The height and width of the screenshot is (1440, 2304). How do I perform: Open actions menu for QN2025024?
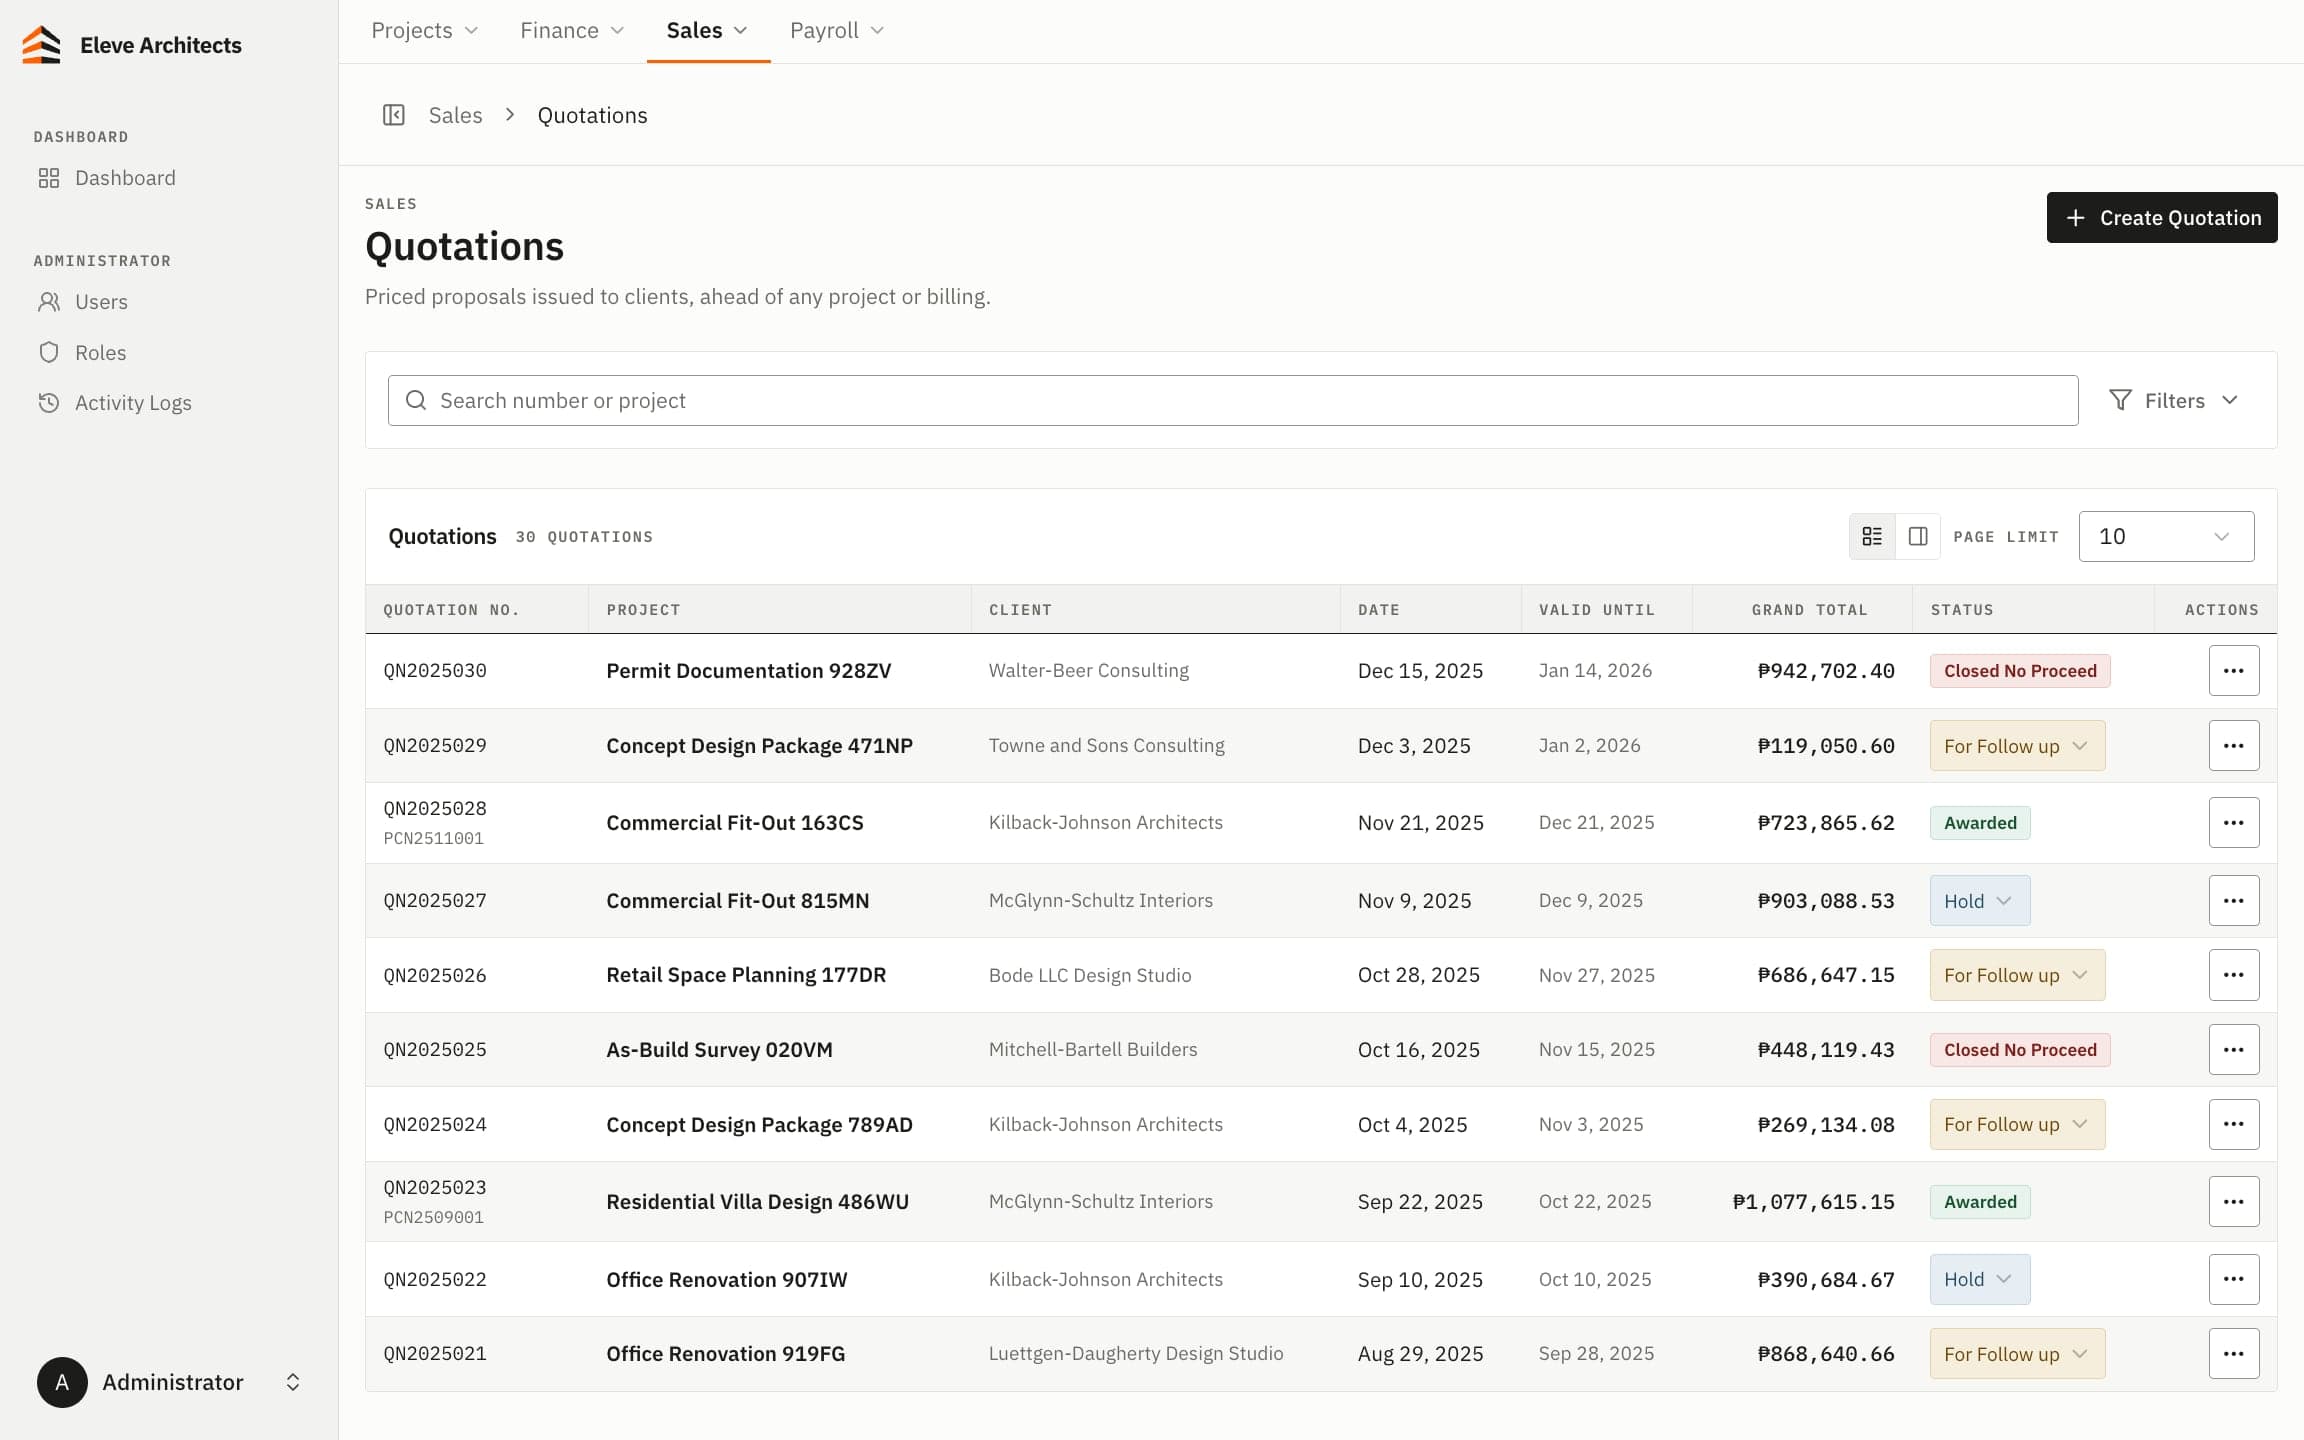click(x=2234, y=1124)
